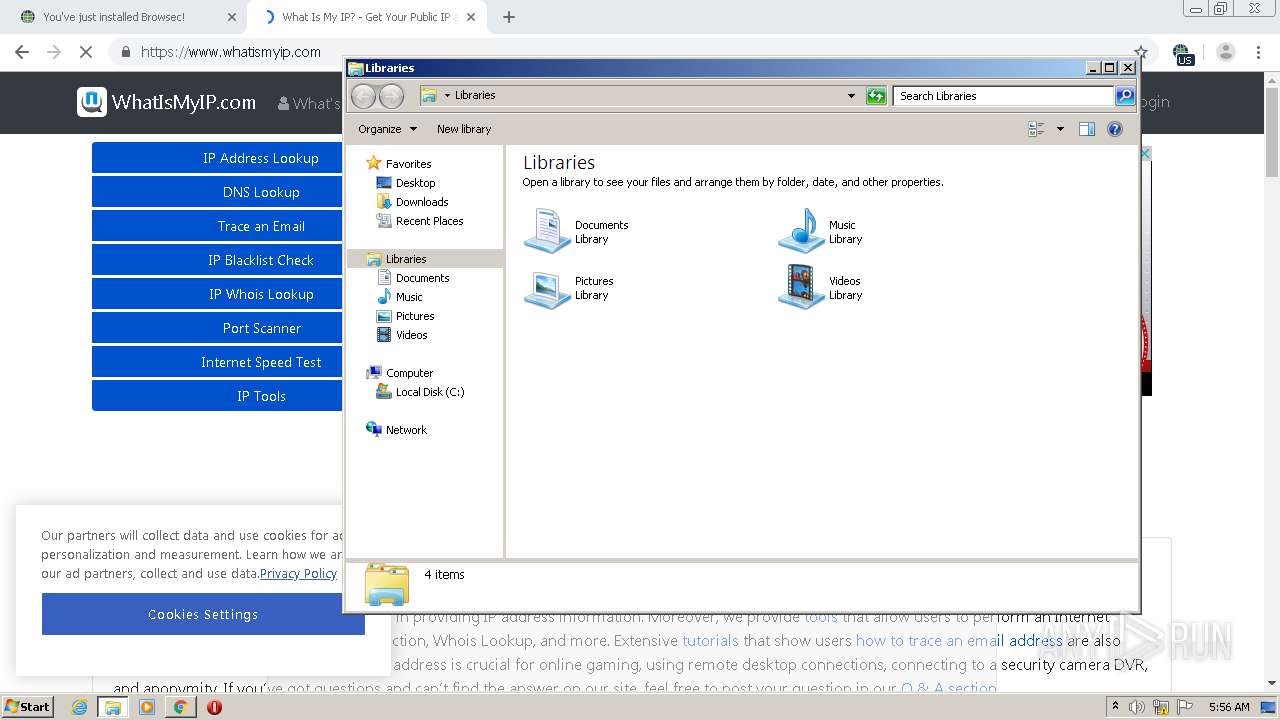Click the Explorer forward arrow button
Viewport: 1280px width, 720px height.
point(392,96)
